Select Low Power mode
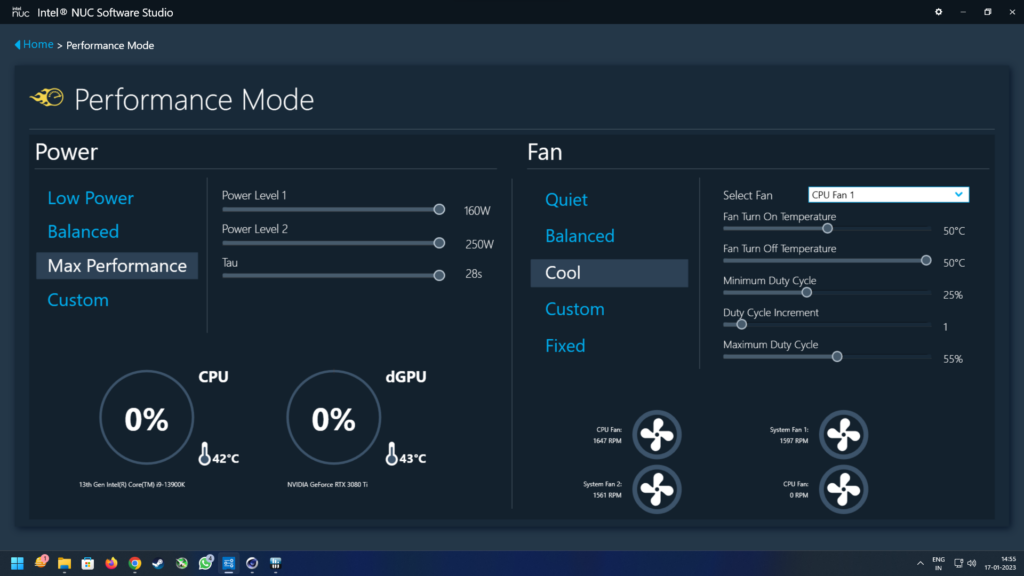Viewport: 1024px width, 576px height. pyautogui.click(x=90, y=198)
